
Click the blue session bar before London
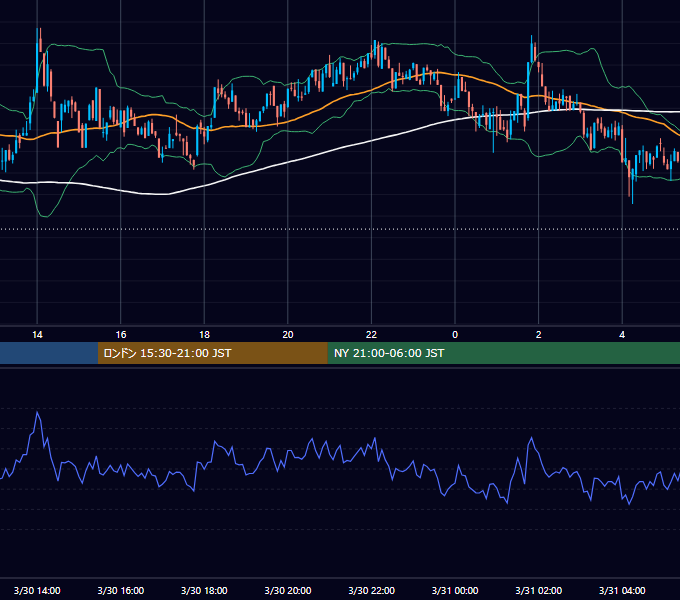(x=49, y=353)
